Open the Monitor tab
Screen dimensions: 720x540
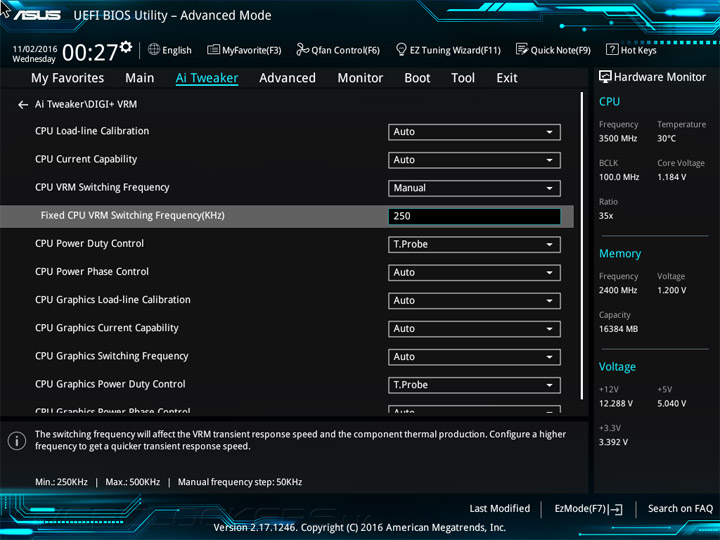[360, 78]
